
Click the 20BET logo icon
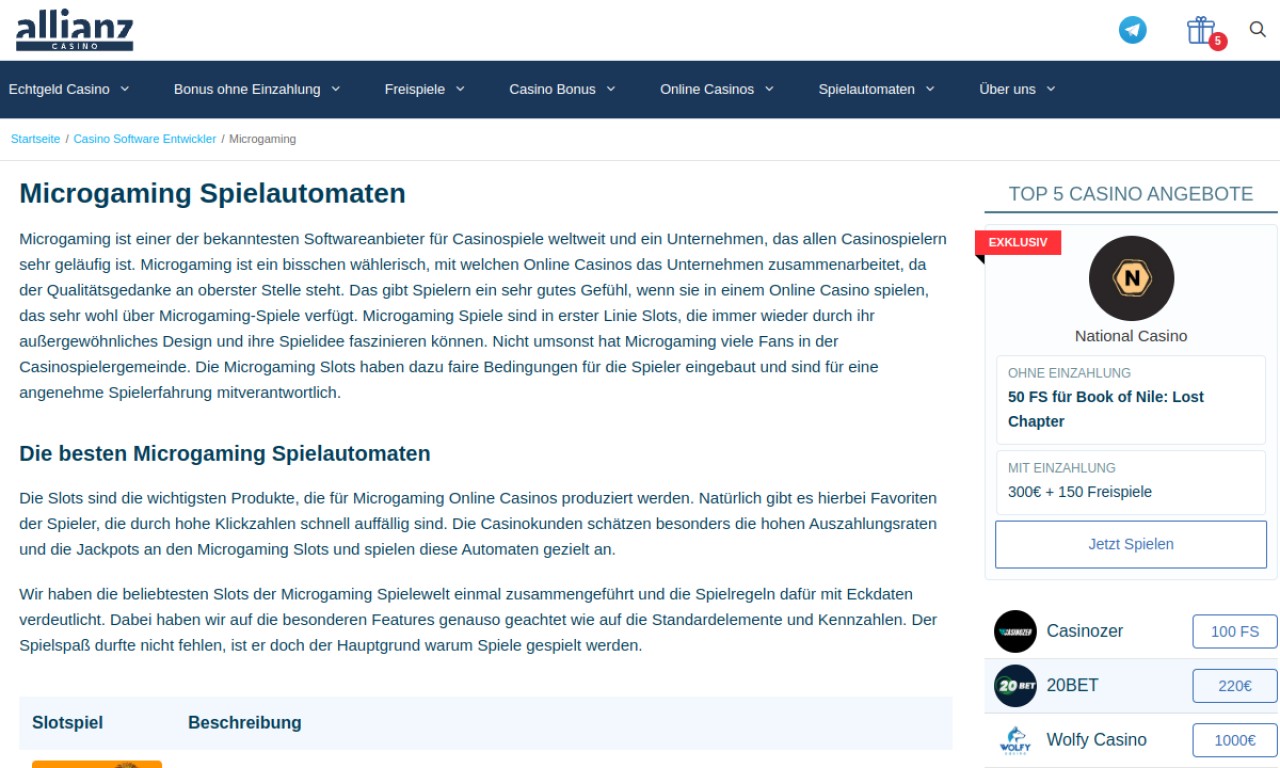(1015, 686)
